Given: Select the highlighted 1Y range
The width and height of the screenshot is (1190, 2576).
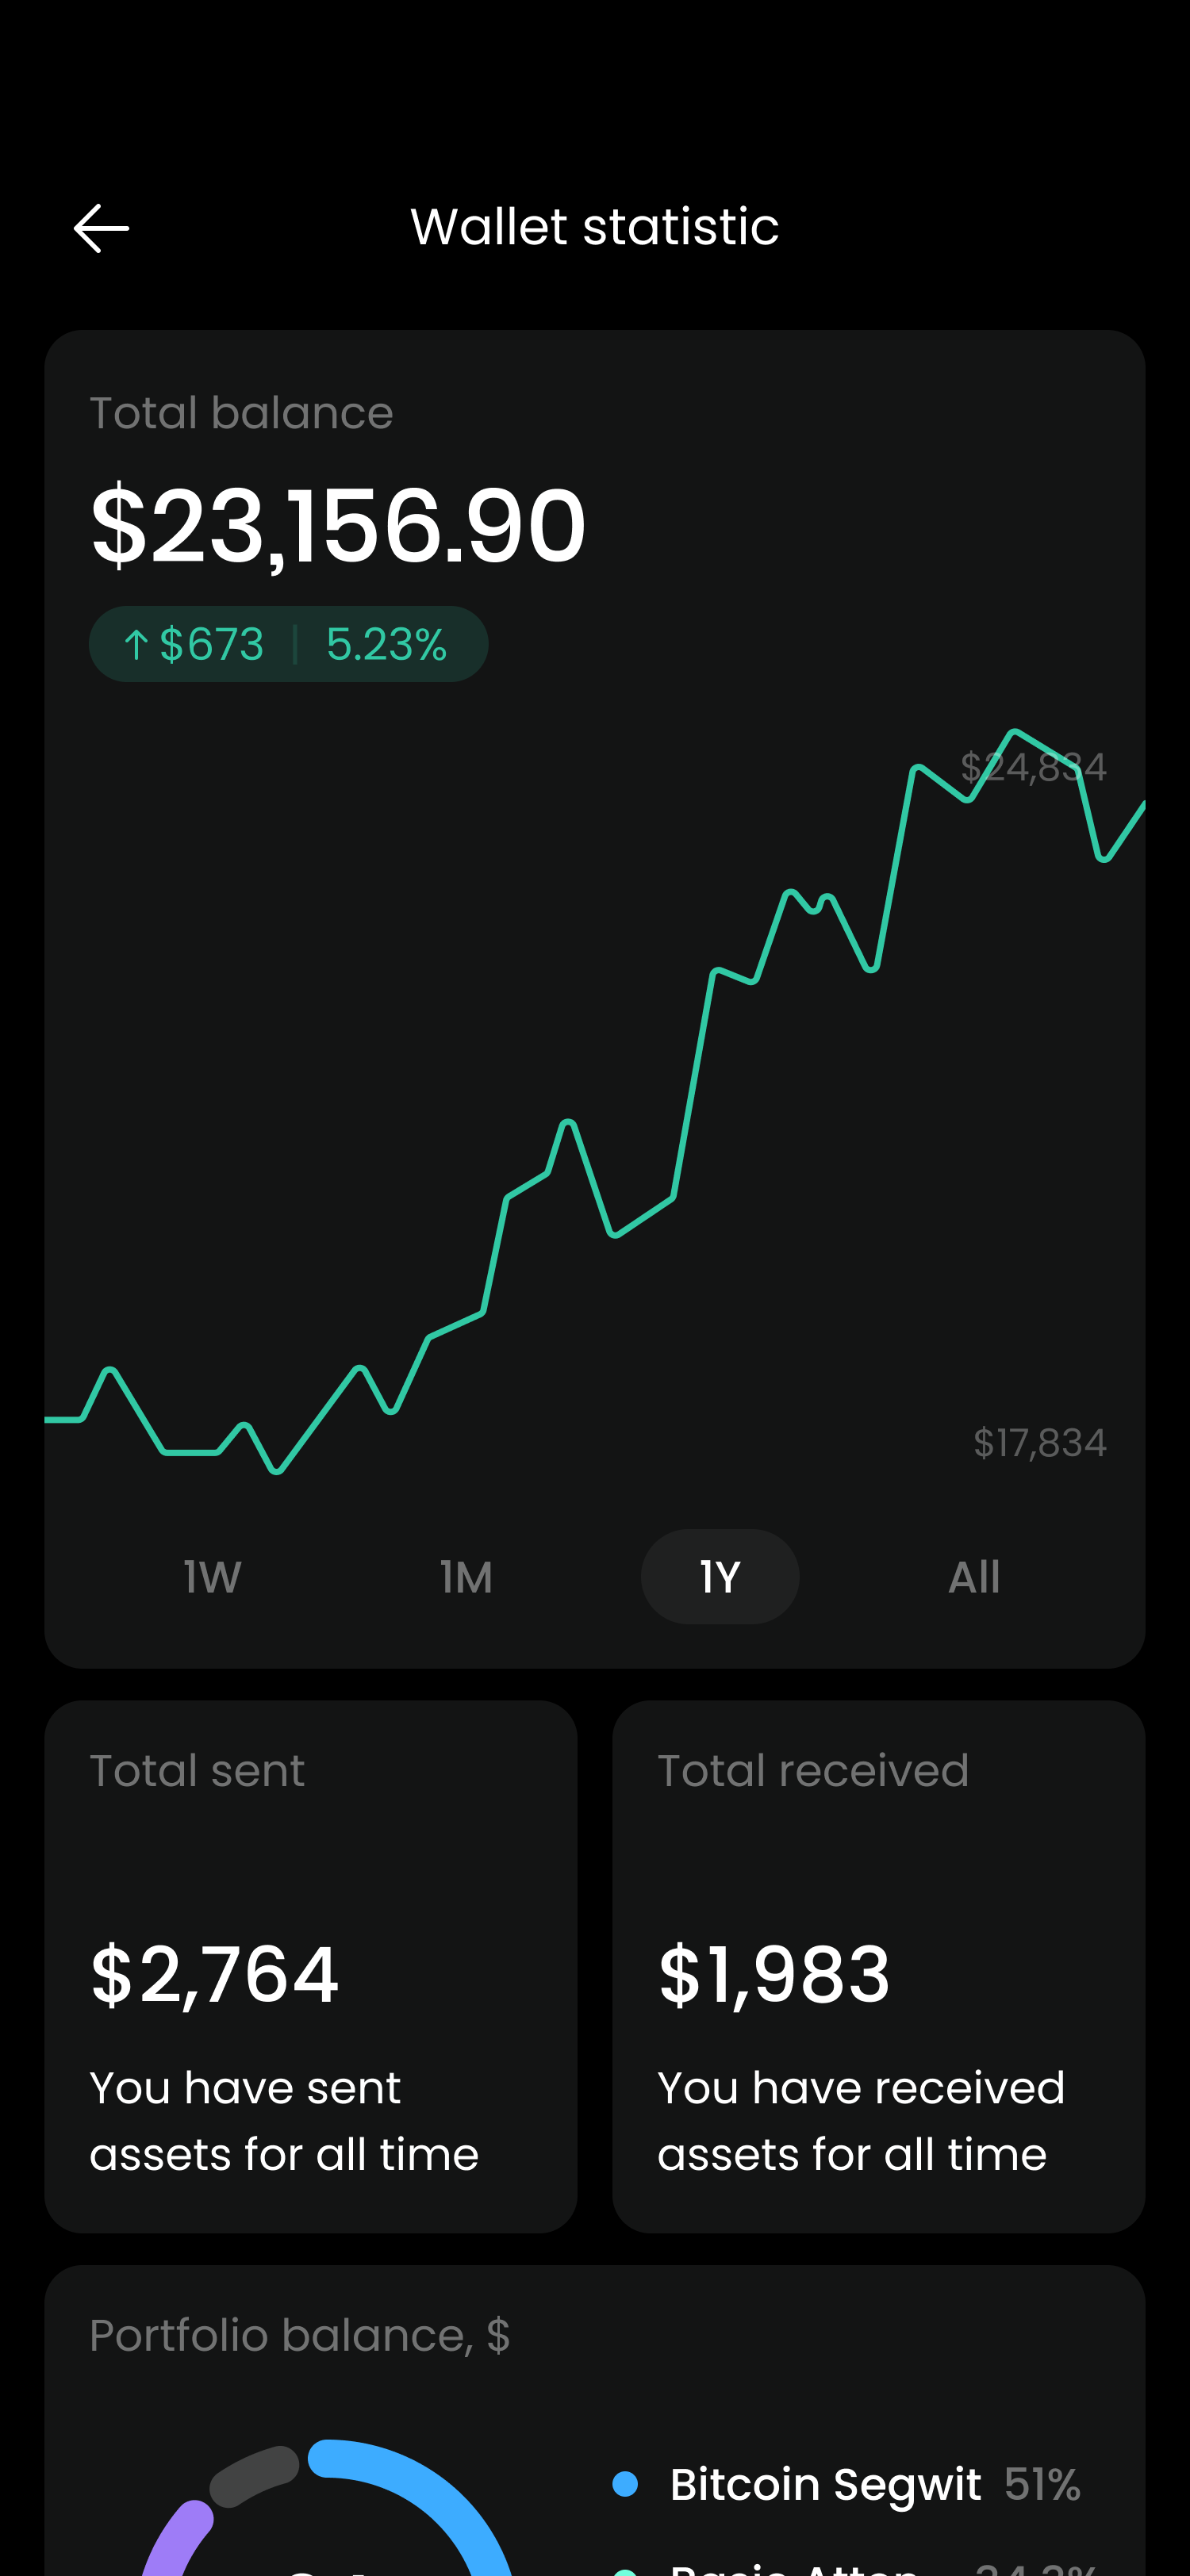Looking at the screenshot, I should pos(720,1577).
